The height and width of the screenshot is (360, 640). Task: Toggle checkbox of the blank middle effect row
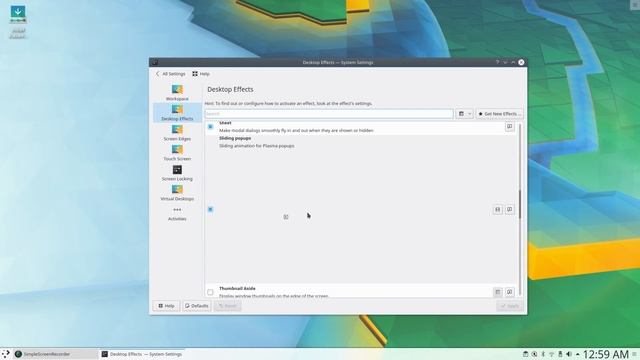(210, 209)
